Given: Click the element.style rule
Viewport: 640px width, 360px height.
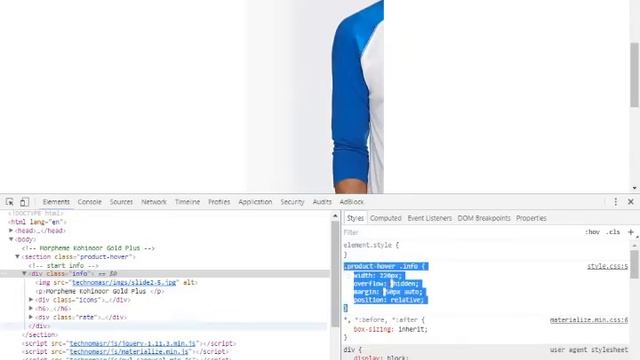Looking at the screenshot, I should click(371, 245).
